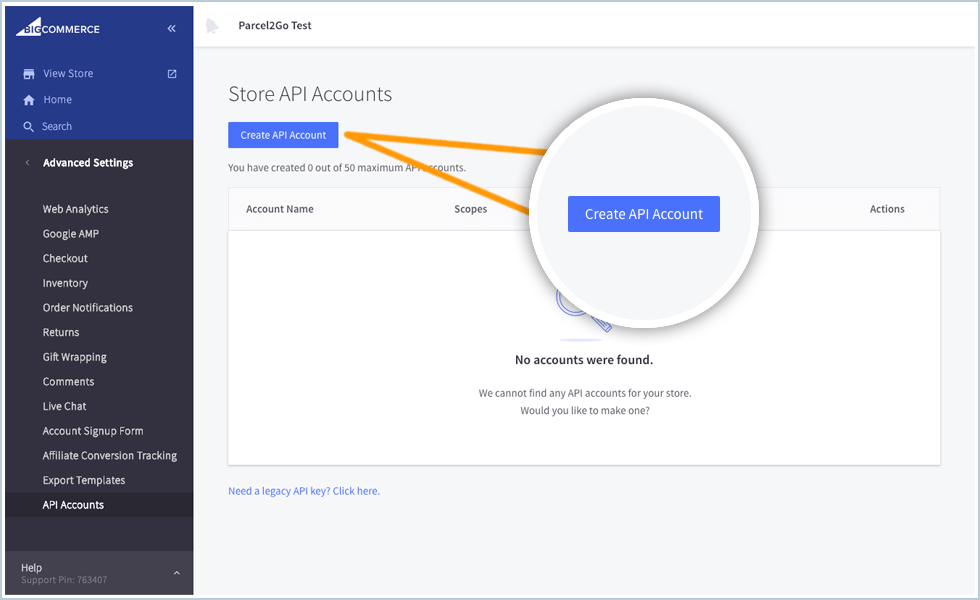Collapse Advanced Settings with its back chevron

tap(26, 162)
